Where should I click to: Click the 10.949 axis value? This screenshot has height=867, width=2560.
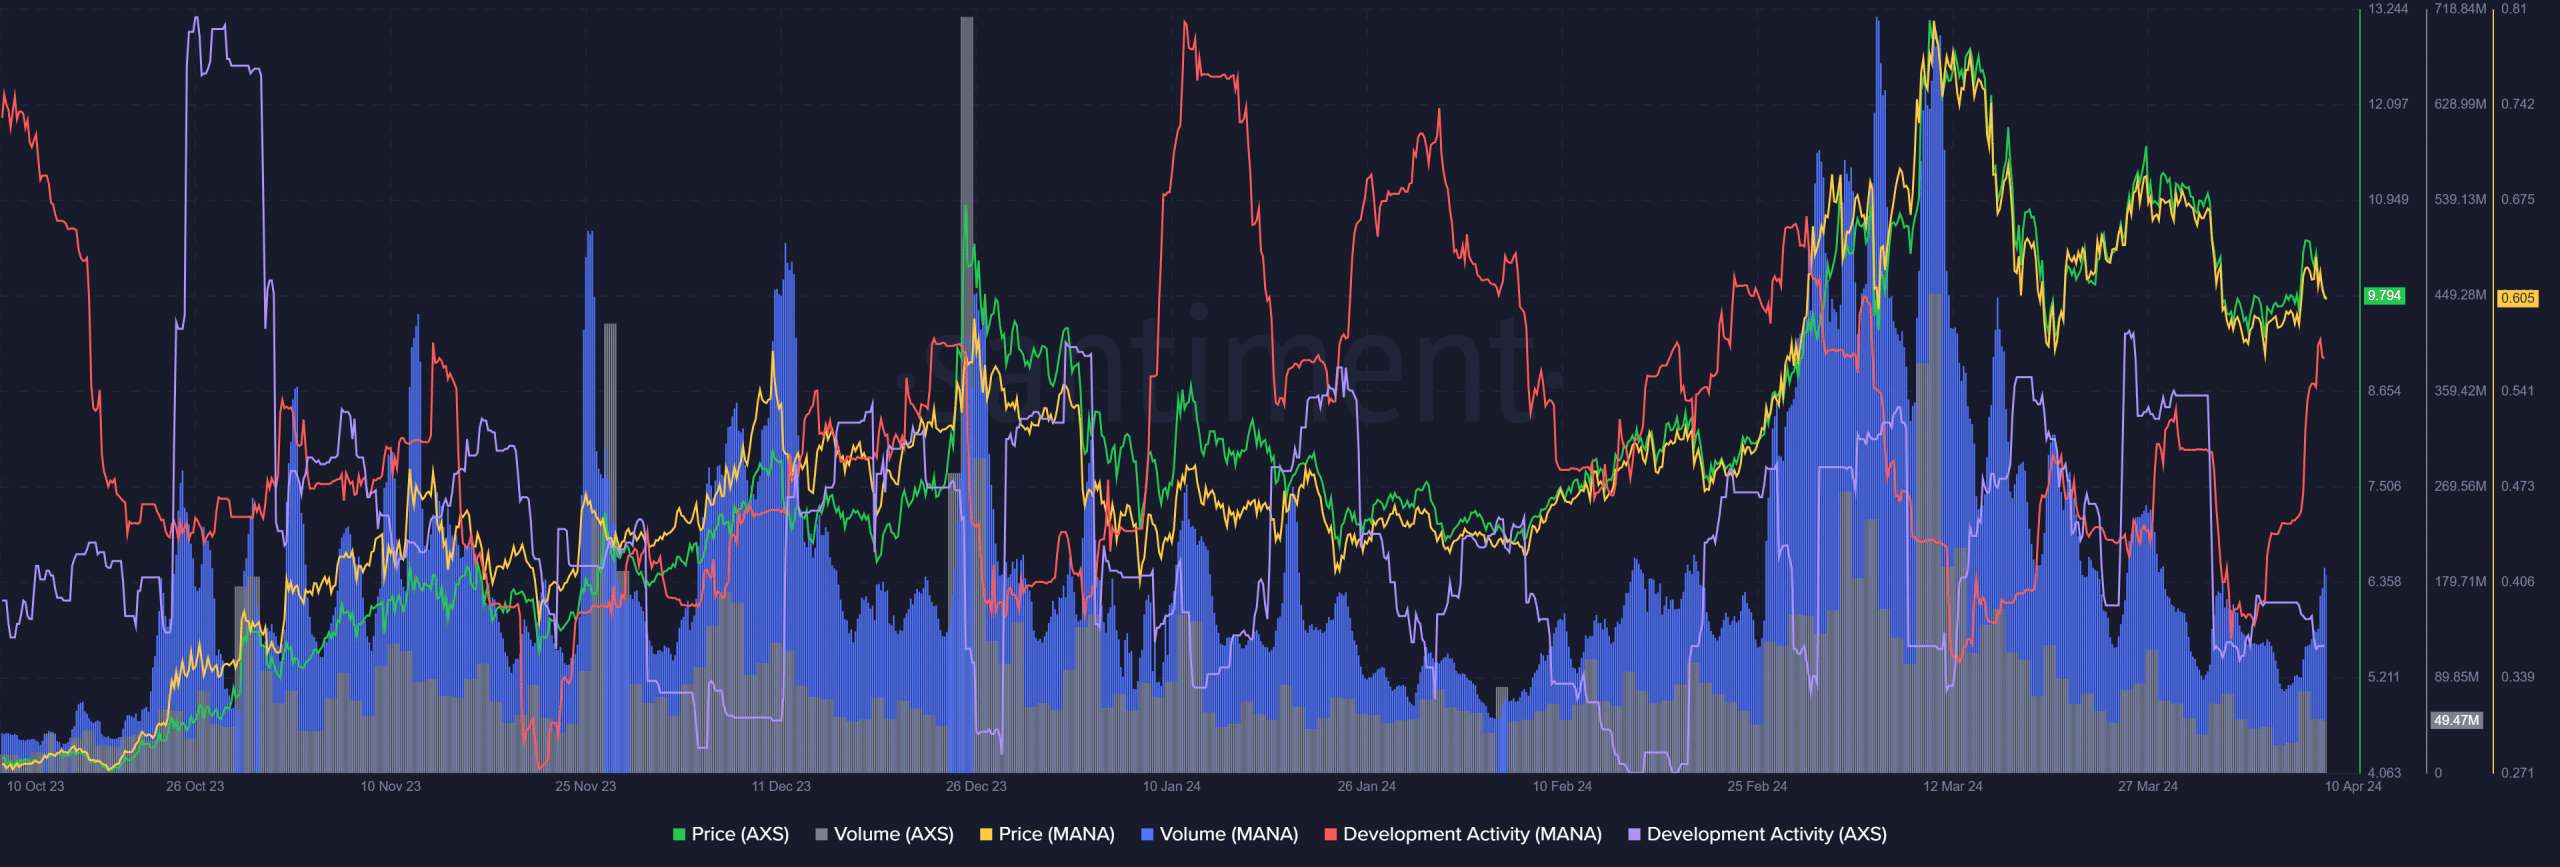pos(2388,200)
